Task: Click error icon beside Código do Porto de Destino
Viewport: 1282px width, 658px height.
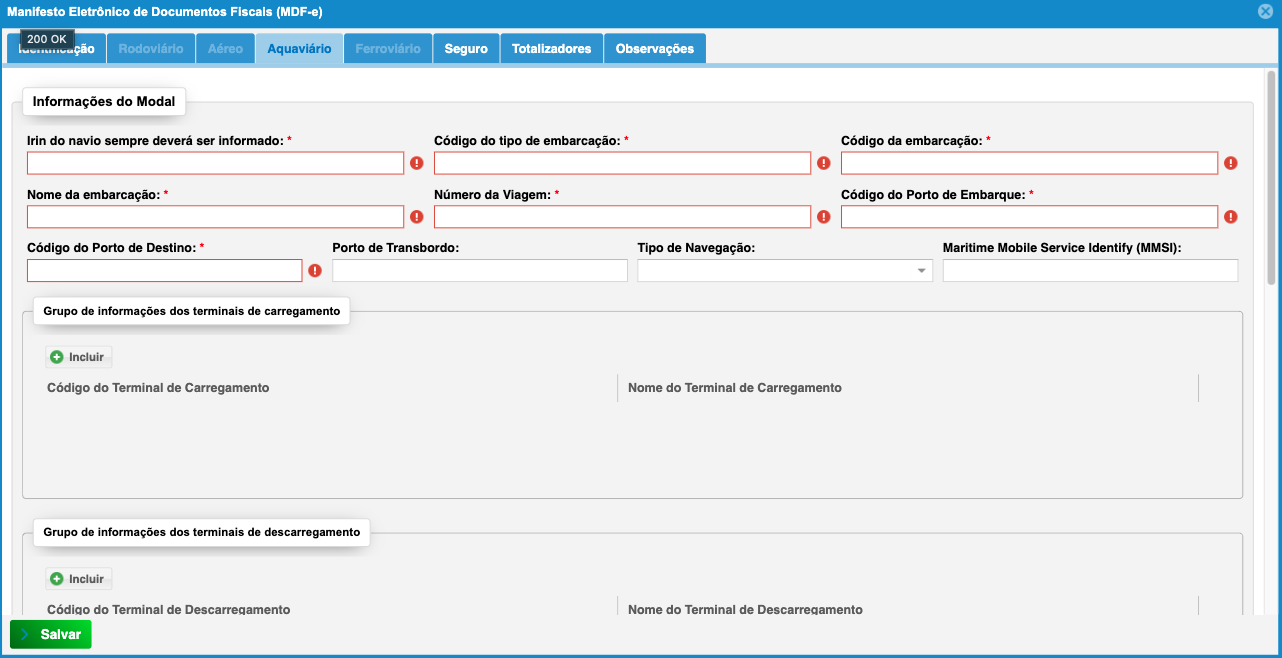Action: (x=315, y=270)
